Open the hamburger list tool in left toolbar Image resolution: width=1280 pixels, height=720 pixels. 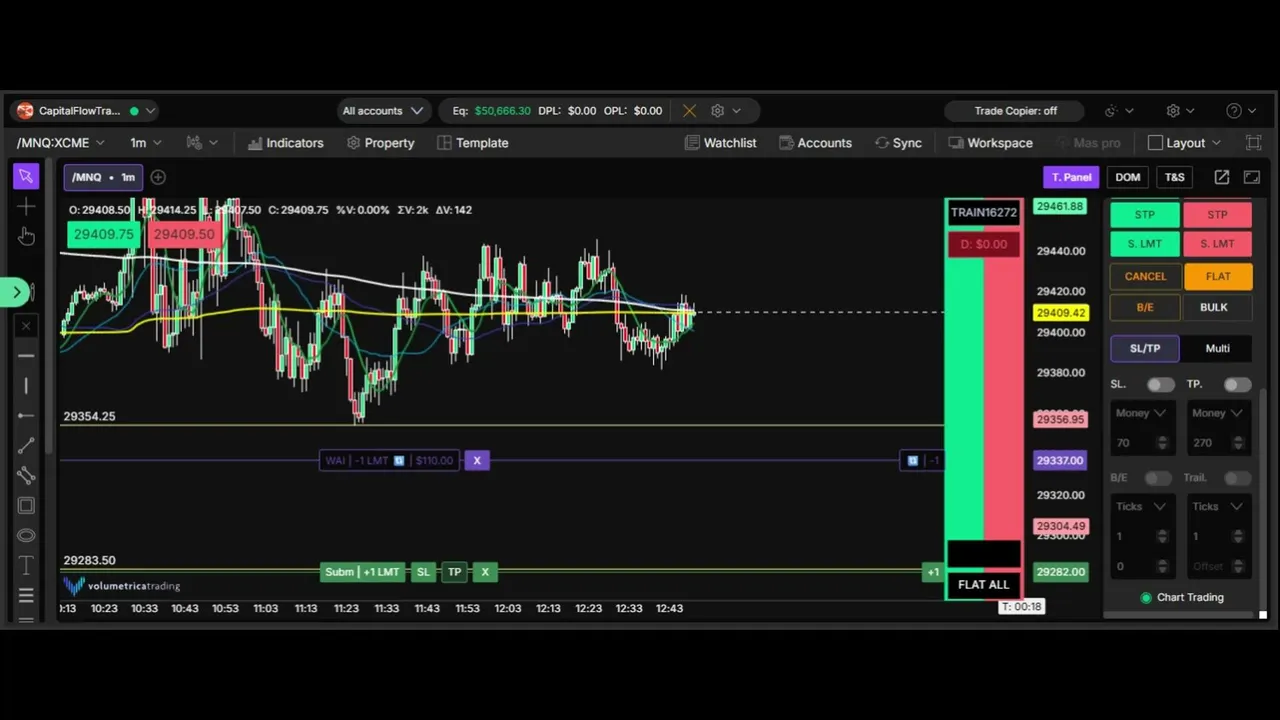click(26, 595)
